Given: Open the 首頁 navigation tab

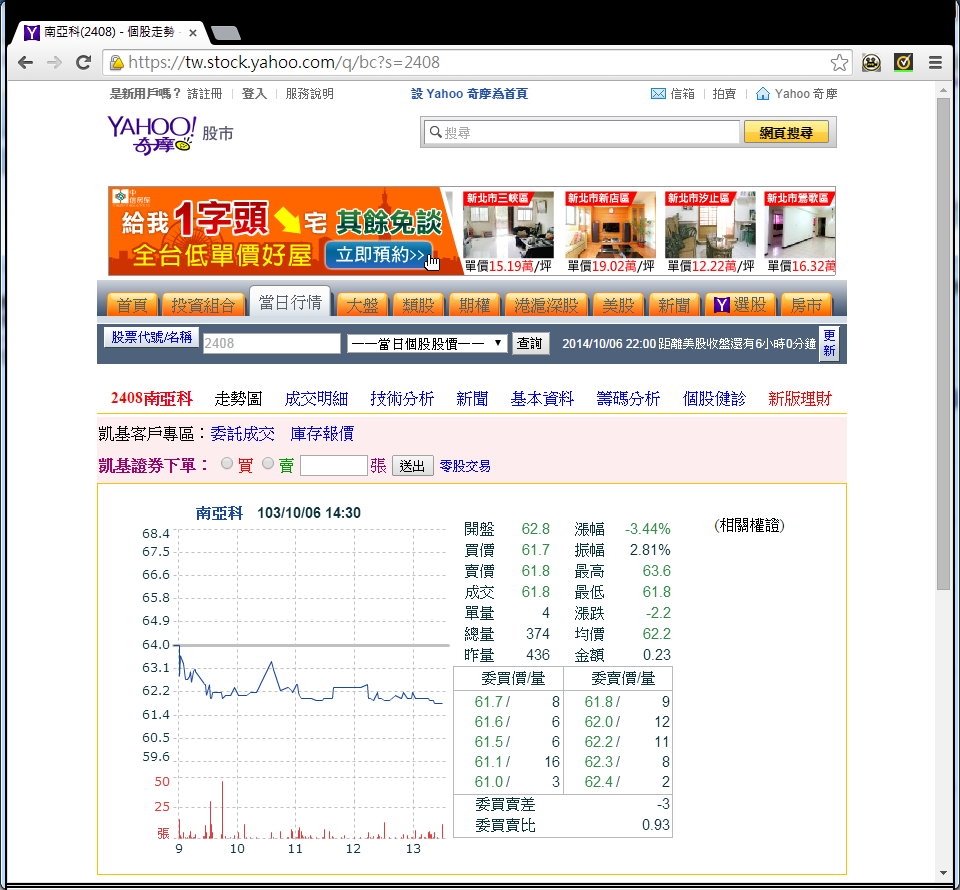Looking at the screenshot, I should tap(132, 305).
